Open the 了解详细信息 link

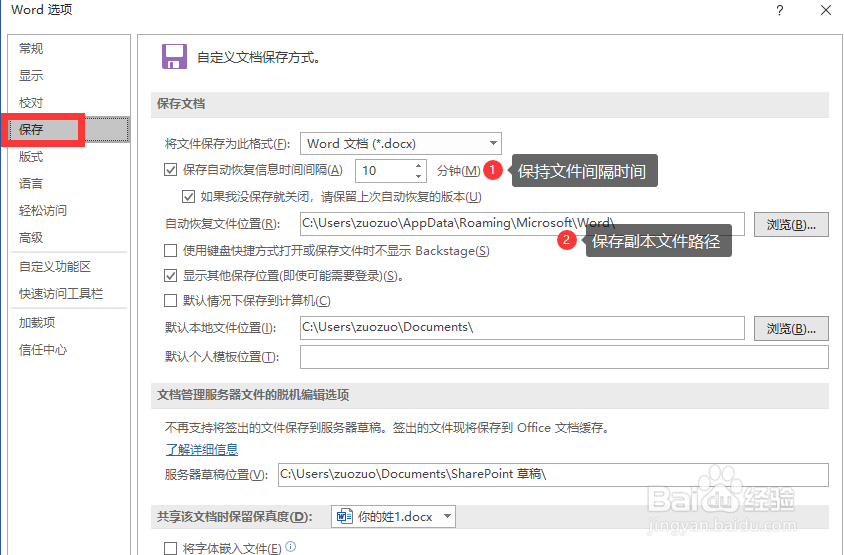pos(202,449)
